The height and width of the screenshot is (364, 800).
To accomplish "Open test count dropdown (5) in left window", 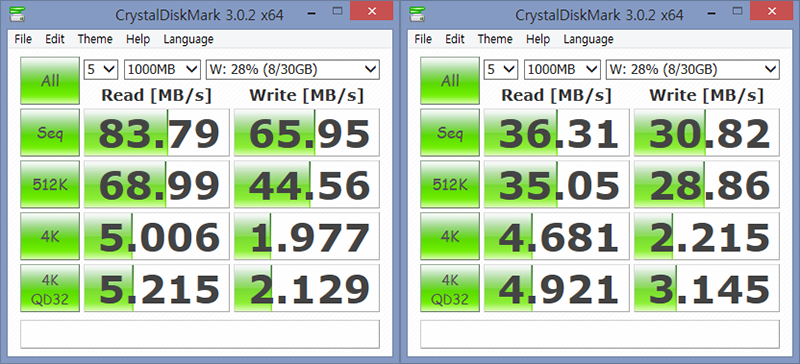I will [x=101, y=69].
